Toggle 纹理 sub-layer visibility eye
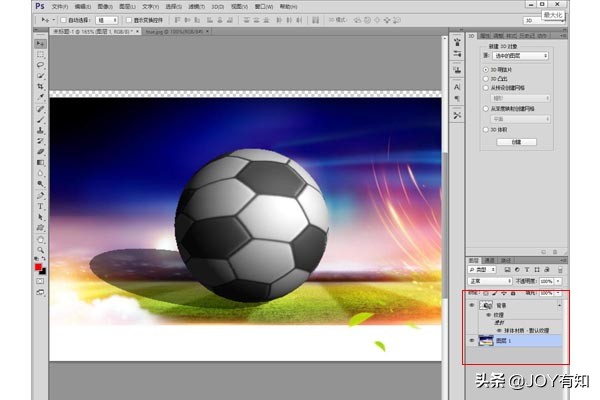Screen dimensions: 600x400 (488, 315)
